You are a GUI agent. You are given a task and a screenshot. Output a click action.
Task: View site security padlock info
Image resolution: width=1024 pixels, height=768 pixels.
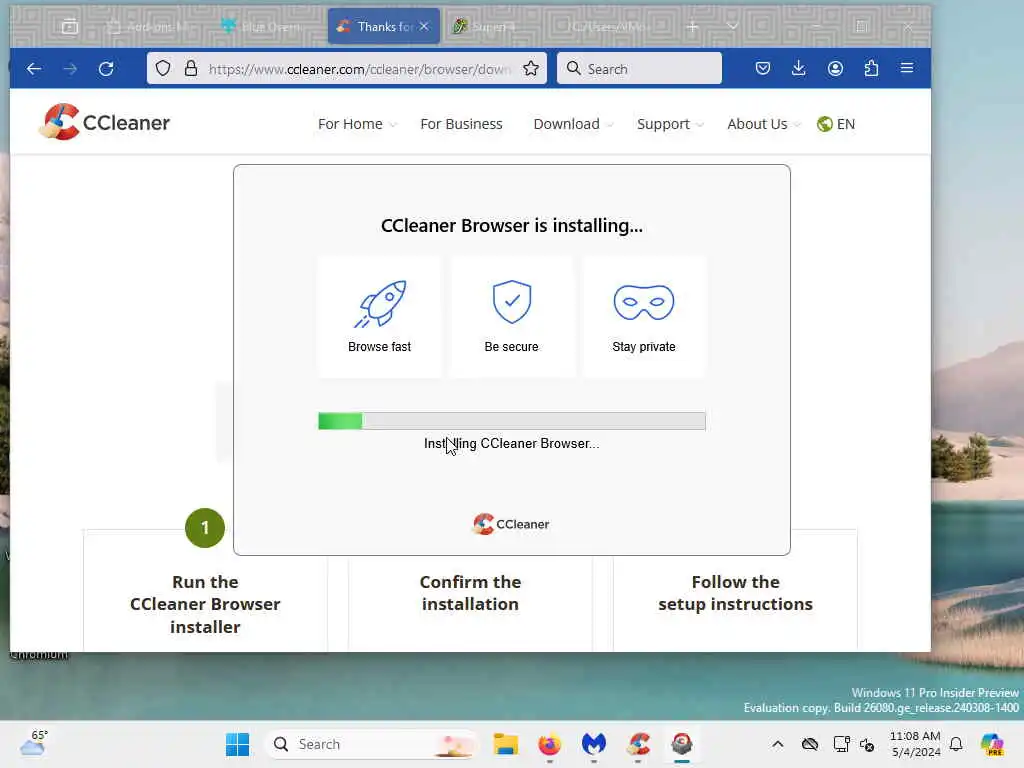(191, 69)
